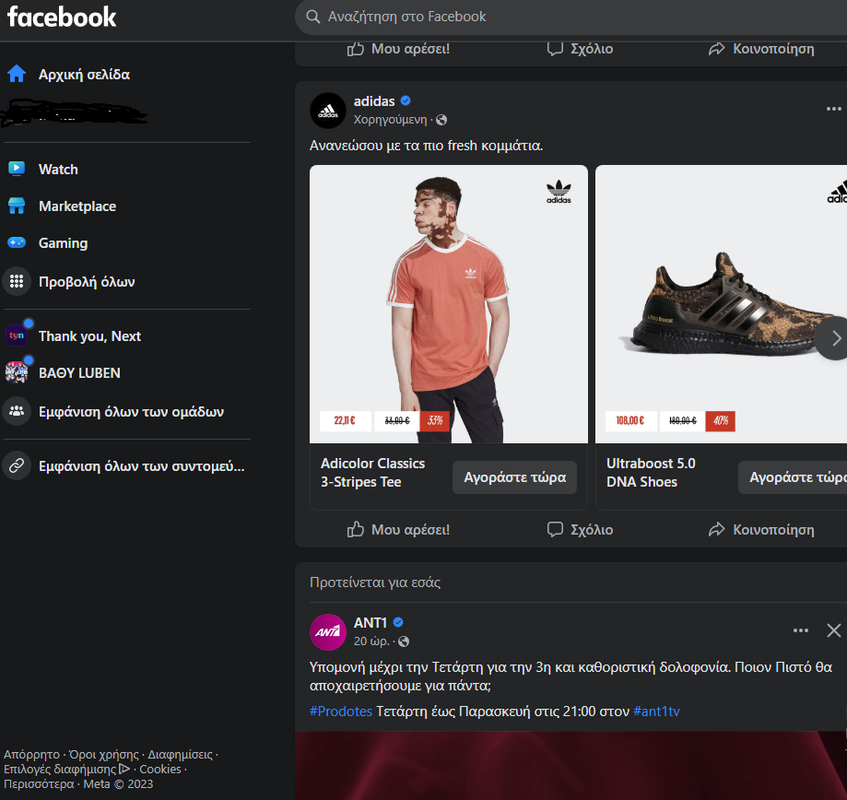The height and width of the screenshot is (800, 847).
Task: Open Gaming in the sidebar
Action: pyautogui.click(x=63, y=243)
